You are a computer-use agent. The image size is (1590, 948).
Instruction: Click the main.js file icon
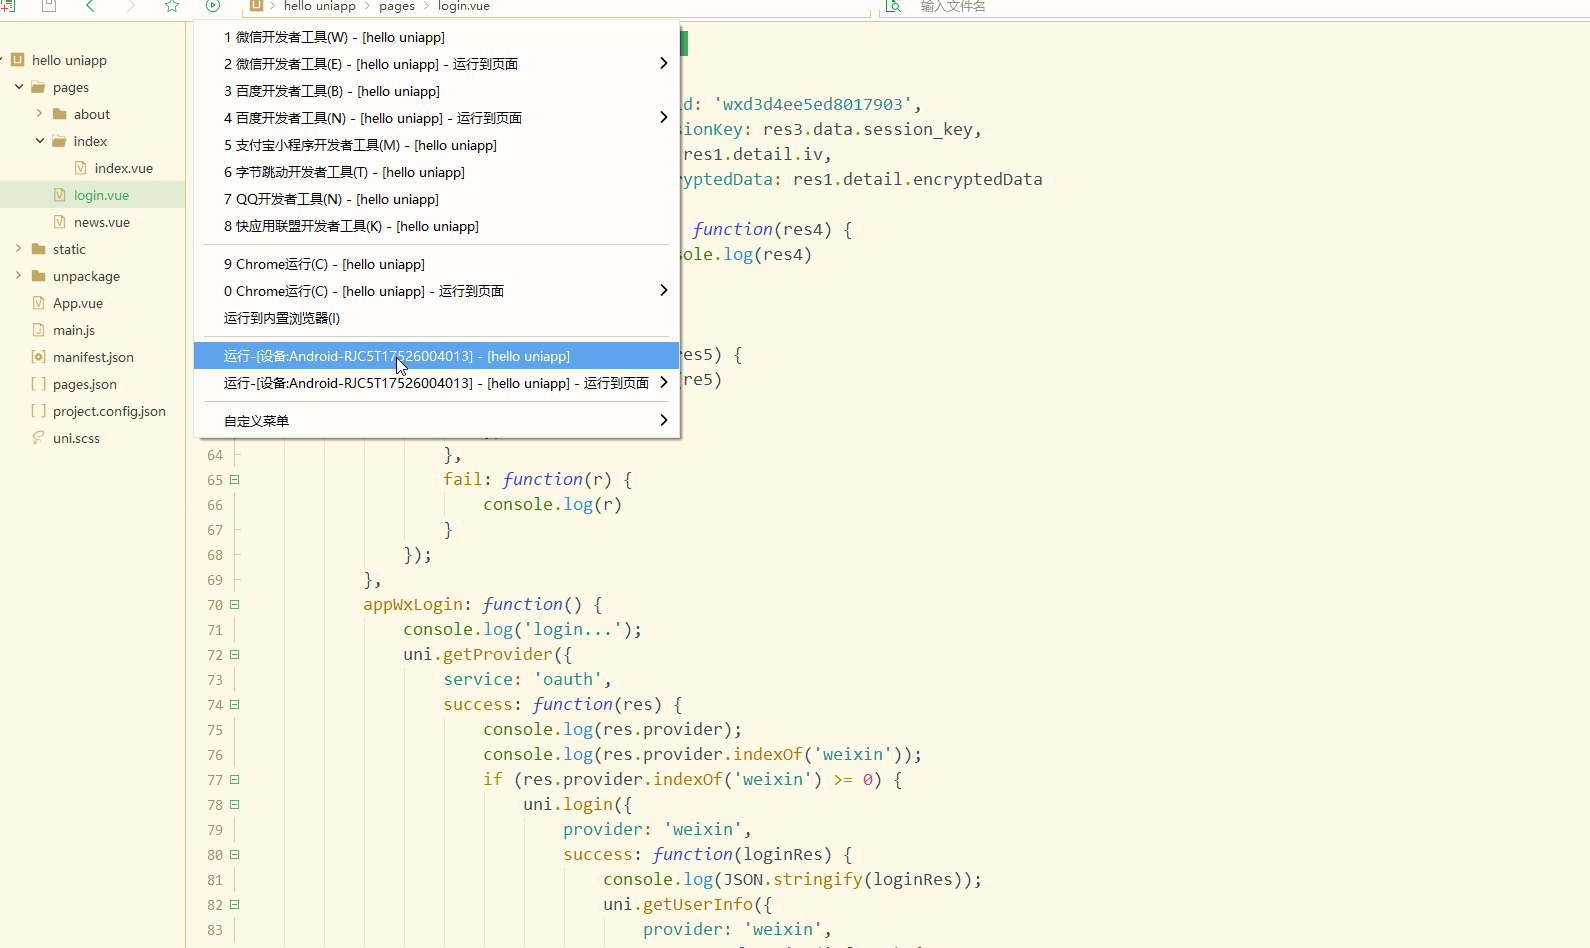tap(39, 330)
